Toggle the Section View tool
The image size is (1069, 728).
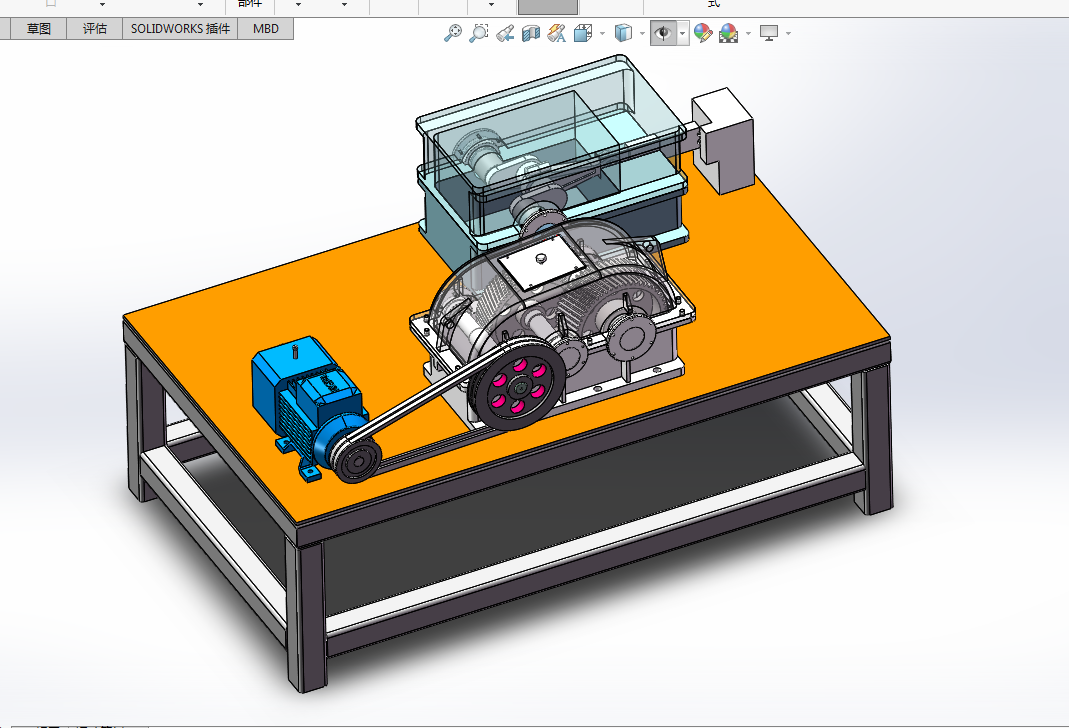(530, 33)
